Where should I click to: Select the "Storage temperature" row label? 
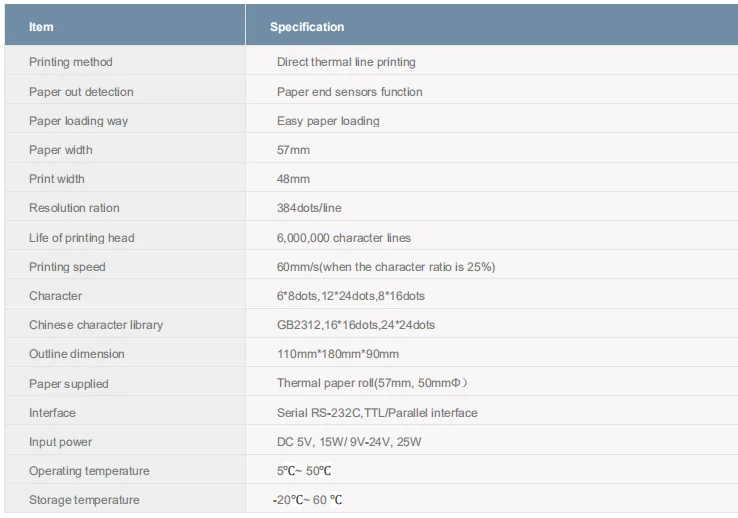click(x=84, y=500)
